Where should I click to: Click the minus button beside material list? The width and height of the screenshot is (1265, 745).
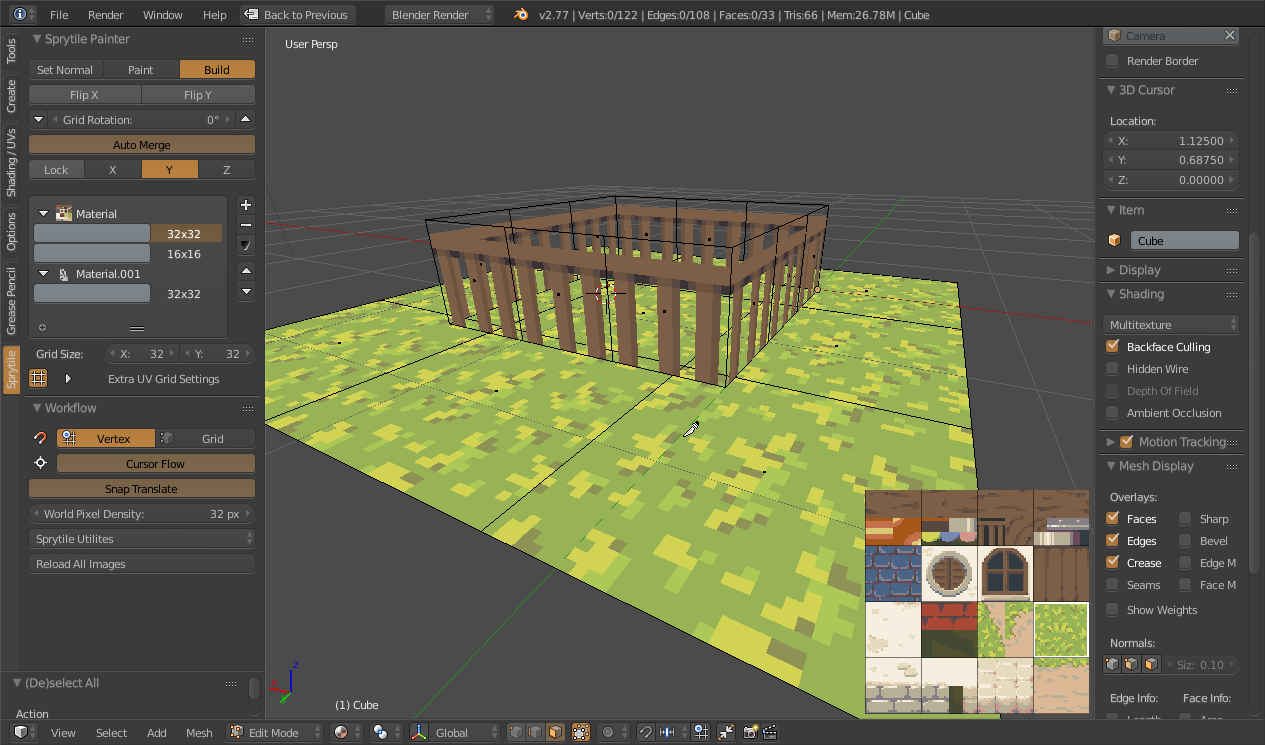tap(246, 225)
